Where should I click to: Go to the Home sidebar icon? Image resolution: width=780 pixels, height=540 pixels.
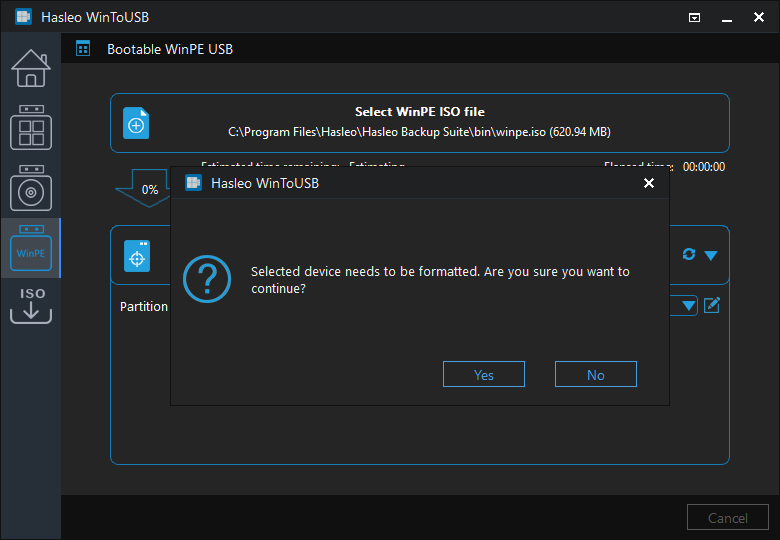click(31, 68)
